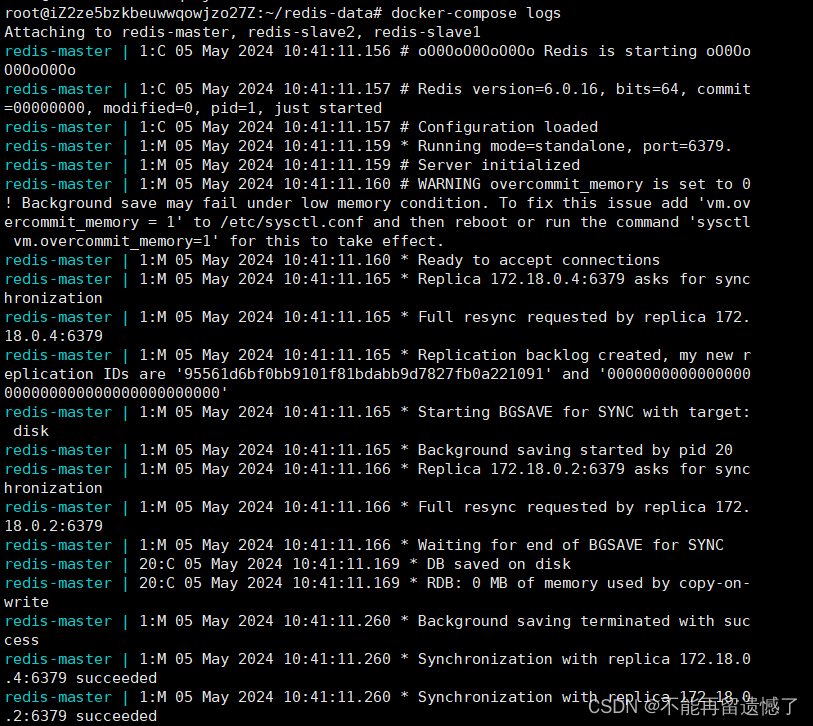Click 'WARNING overcommit_memory is set to 0'
This screenshot has height=726, width=813.
584,184
